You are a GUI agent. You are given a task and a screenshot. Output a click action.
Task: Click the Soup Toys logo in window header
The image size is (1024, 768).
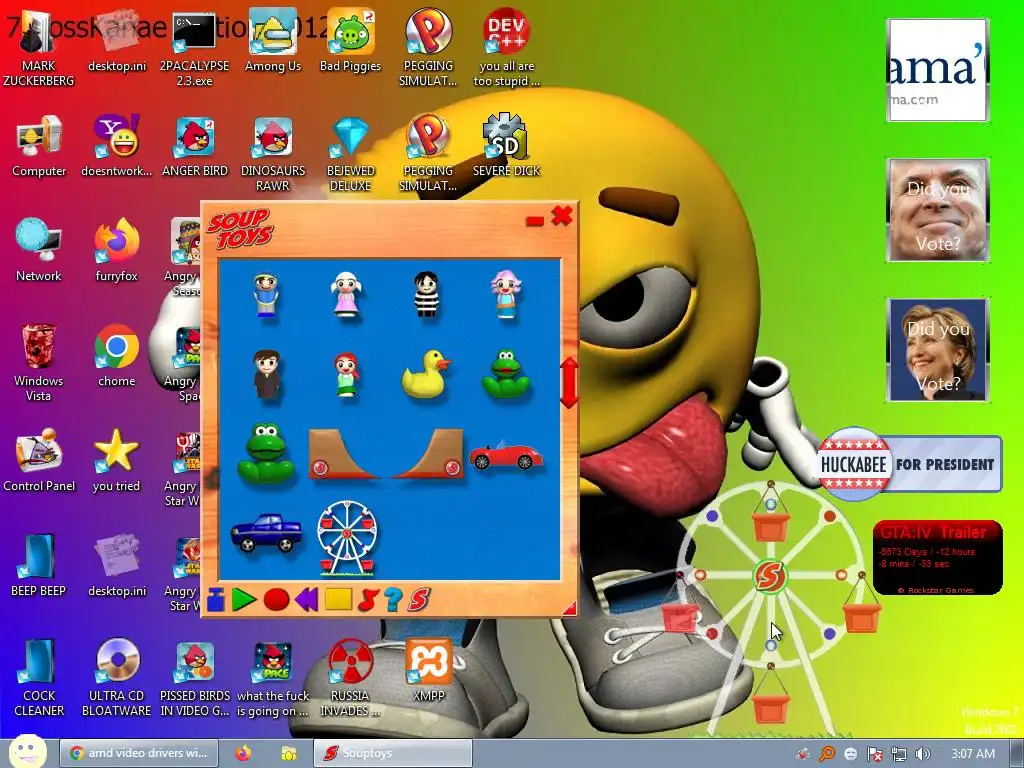point(240,229)
